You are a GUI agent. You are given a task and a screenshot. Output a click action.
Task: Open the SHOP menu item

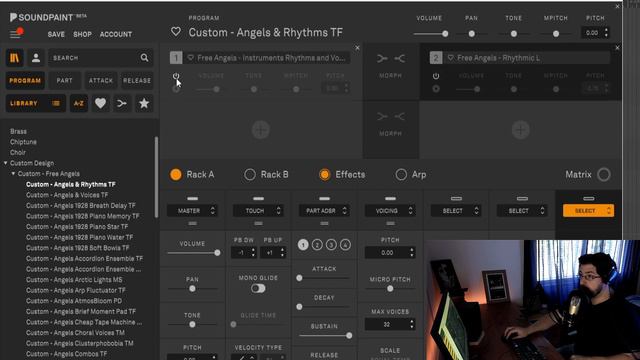tap(82, 34)
